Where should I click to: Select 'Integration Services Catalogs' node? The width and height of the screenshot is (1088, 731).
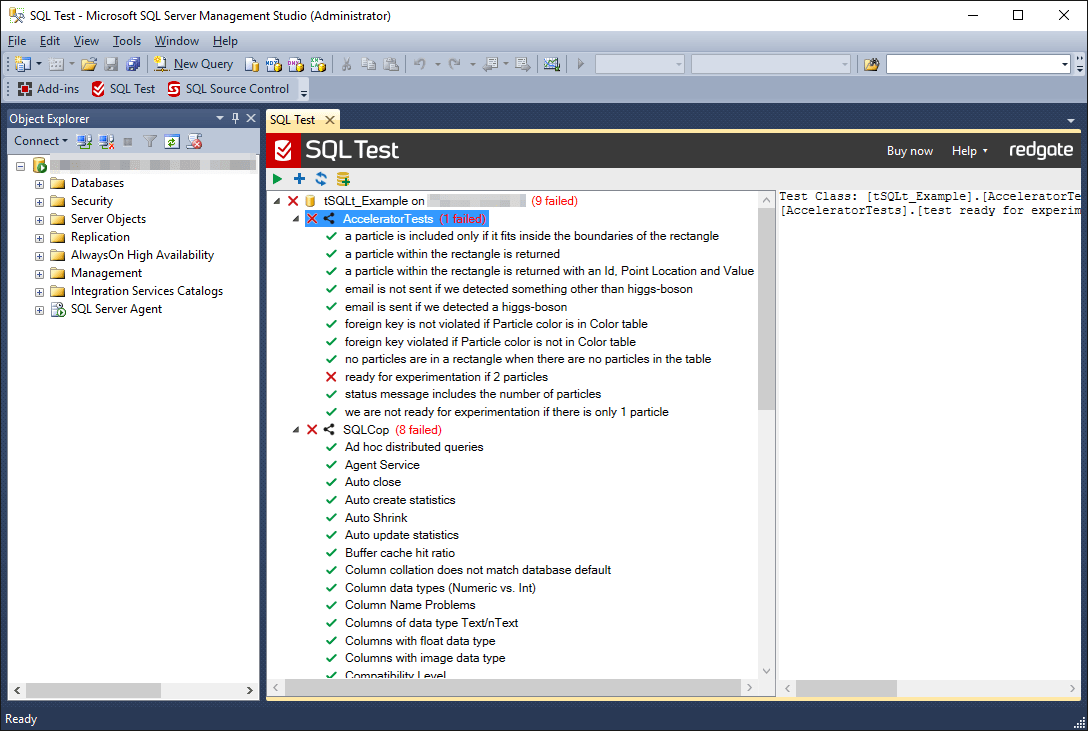[x=146, y=291]
